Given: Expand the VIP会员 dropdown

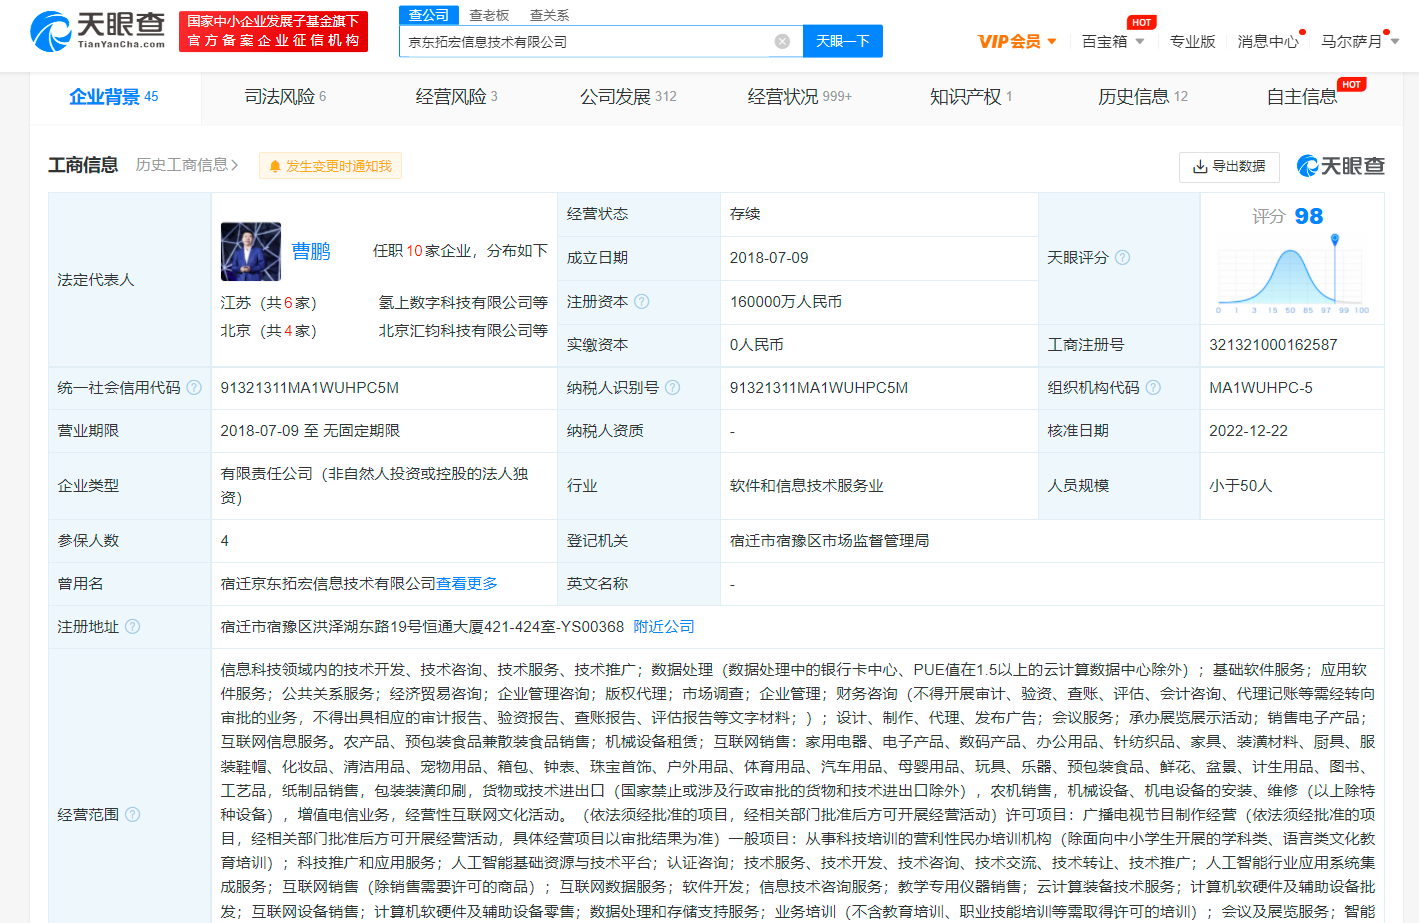Looking at the screenshot, I should tap(1052, 42).
